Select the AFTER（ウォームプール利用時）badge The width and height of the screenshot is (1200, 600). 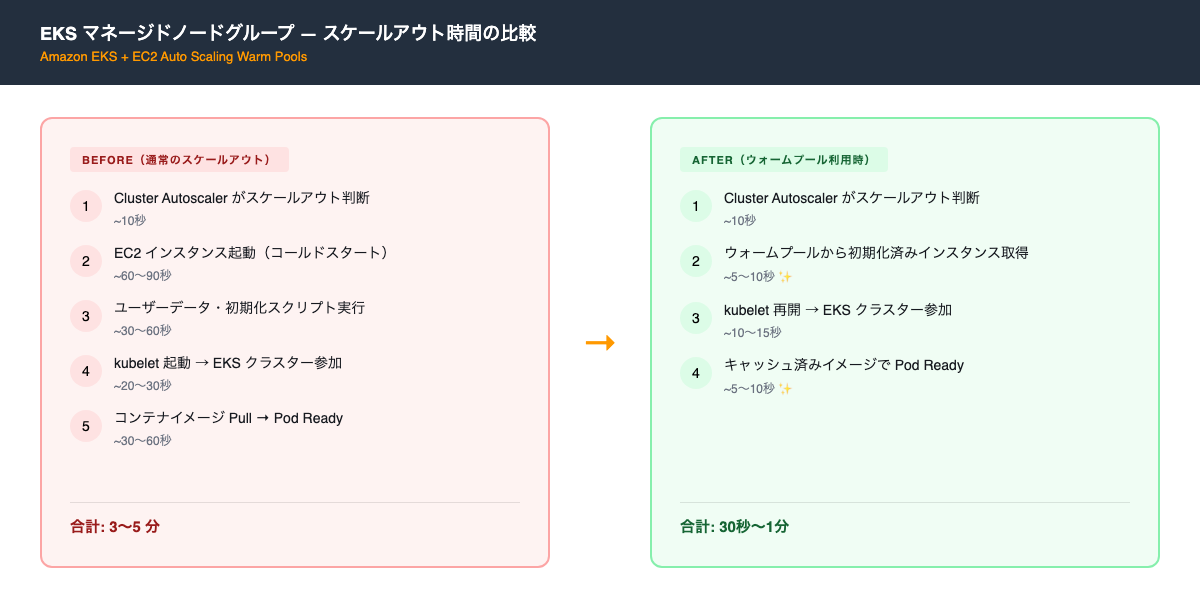coord(785,159)
